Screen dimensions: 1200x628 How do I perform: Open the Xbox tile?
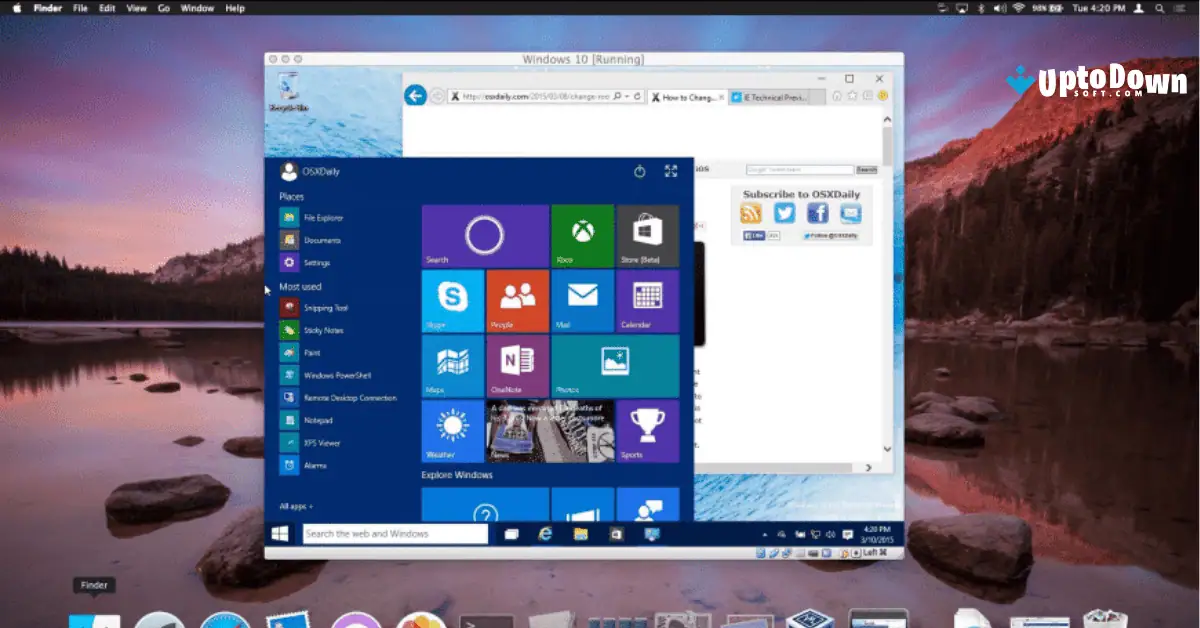583,235
